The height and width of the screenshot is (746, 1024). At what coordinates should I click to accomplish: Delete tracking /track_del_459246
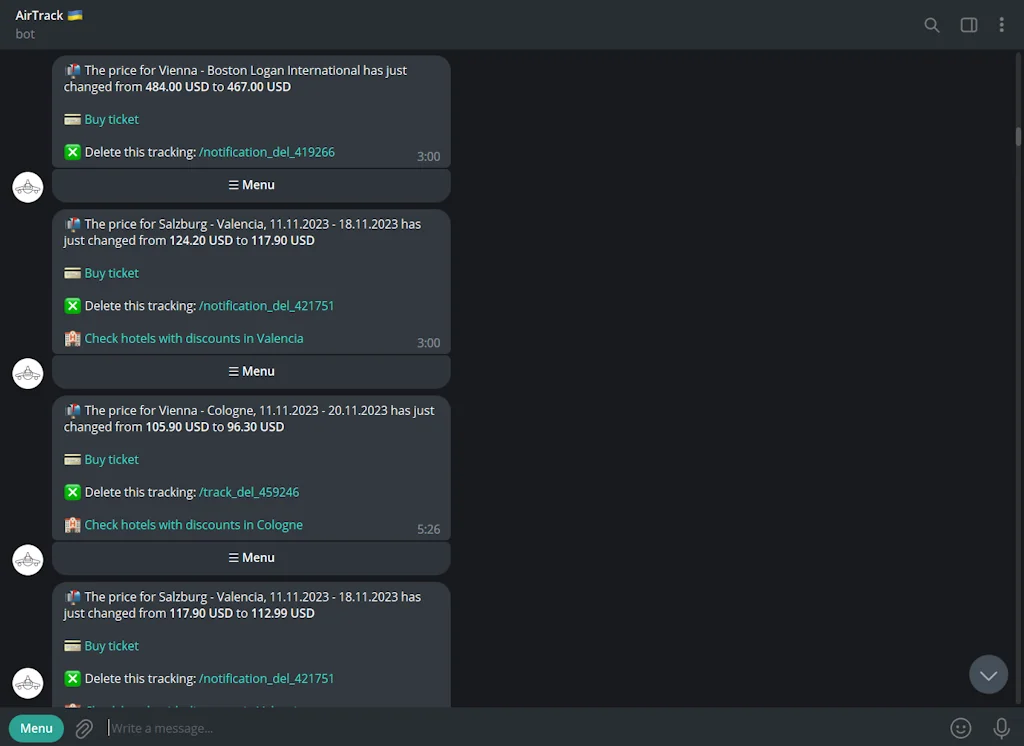coord(249,492)
